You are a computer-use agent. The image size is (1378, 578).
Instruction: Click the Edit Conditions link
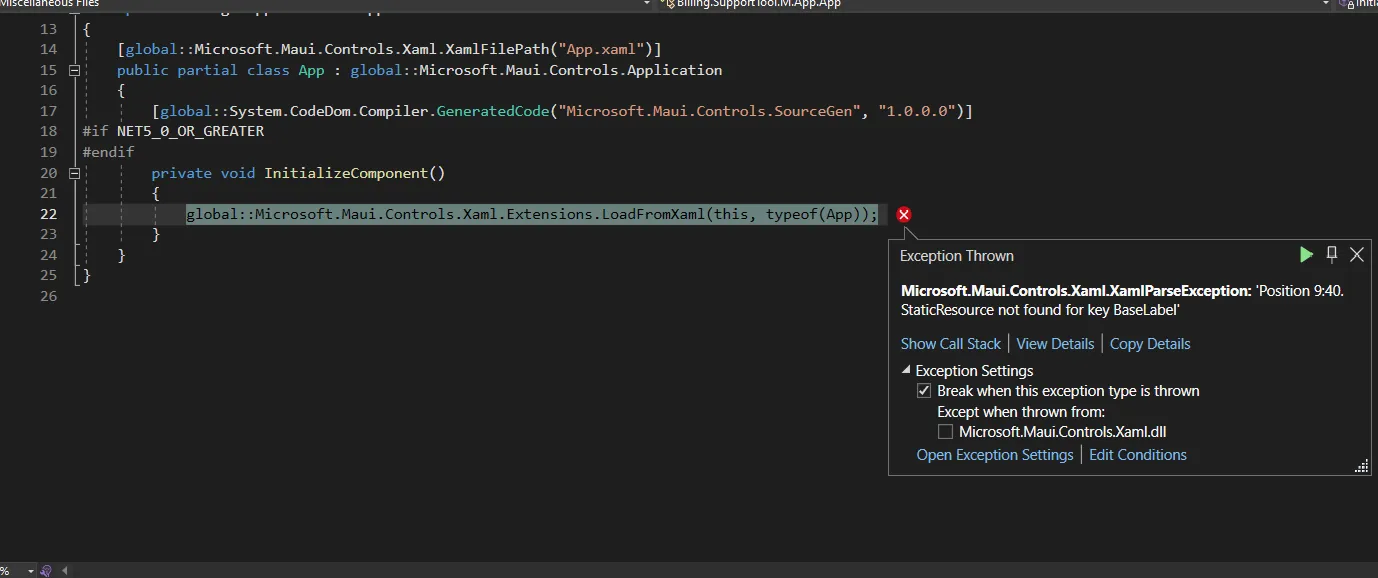coord(1138,455)
